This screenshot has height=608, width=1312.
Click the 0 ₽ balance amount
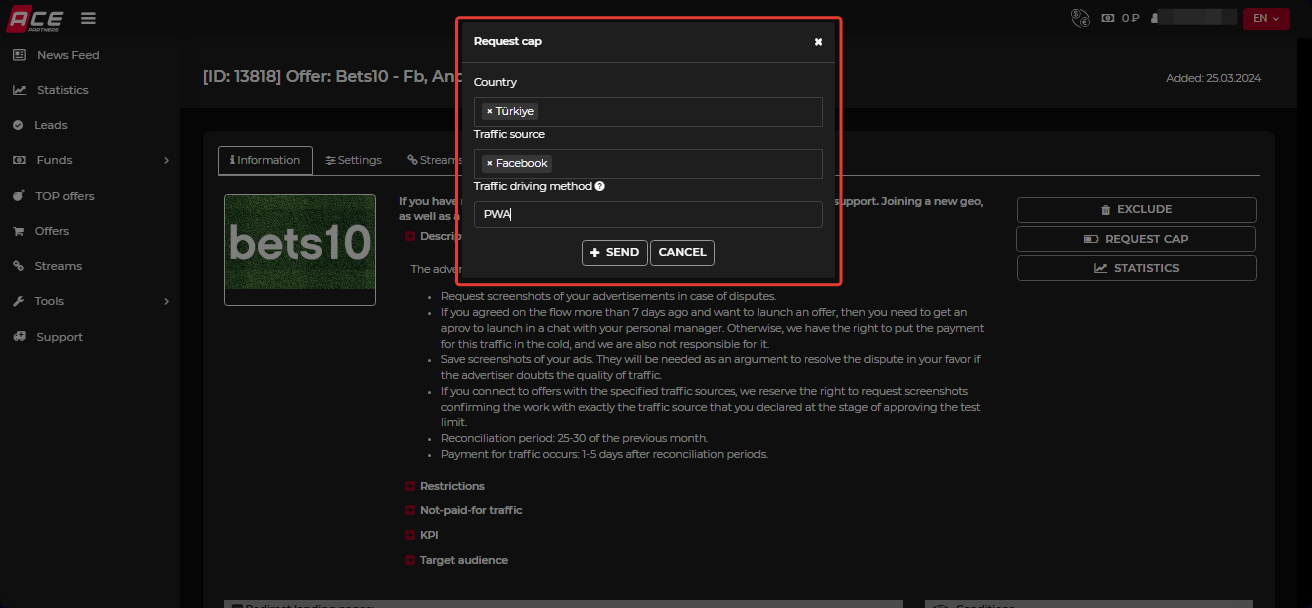point(1130,18)
